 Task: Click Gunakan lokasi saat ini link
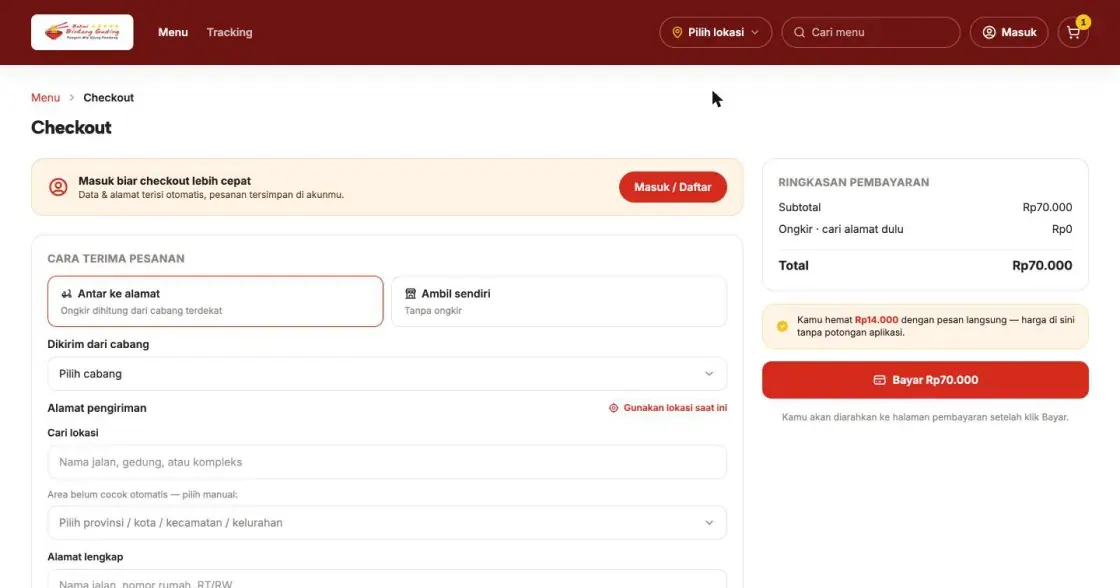(x=668, y=408)
